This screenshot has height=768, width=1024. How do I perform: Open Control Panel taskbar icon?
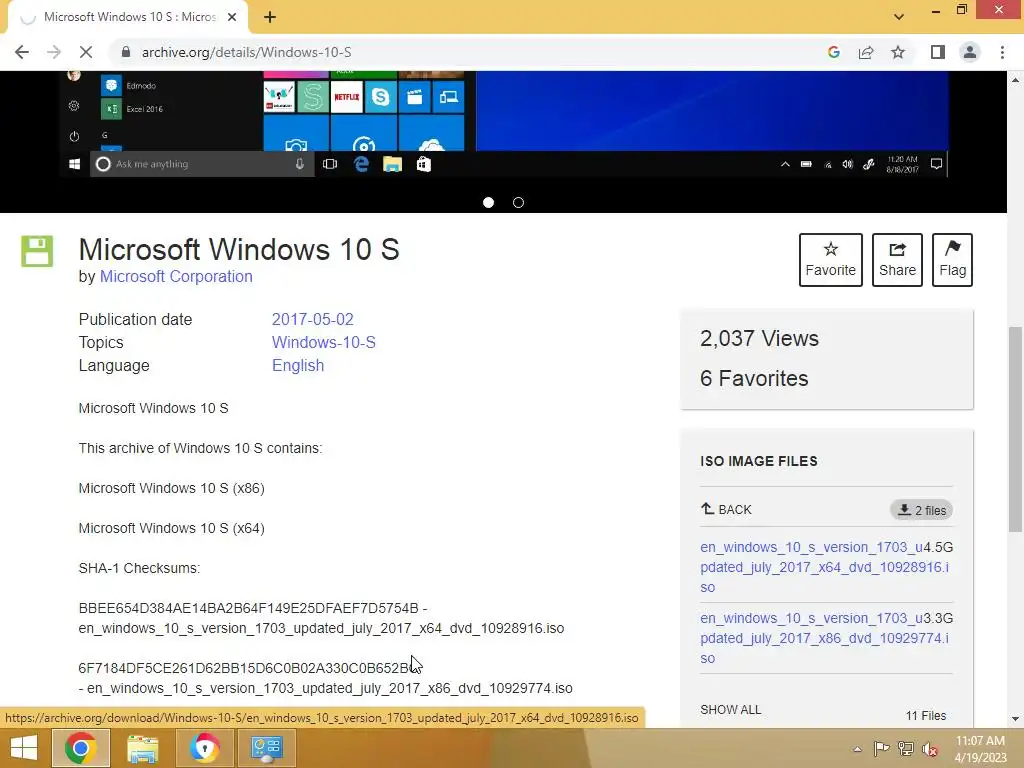coord(266,748)
